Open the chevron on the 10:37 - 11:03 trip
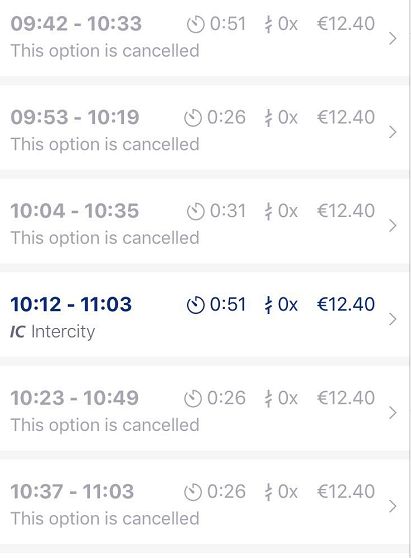 [392, 506]
